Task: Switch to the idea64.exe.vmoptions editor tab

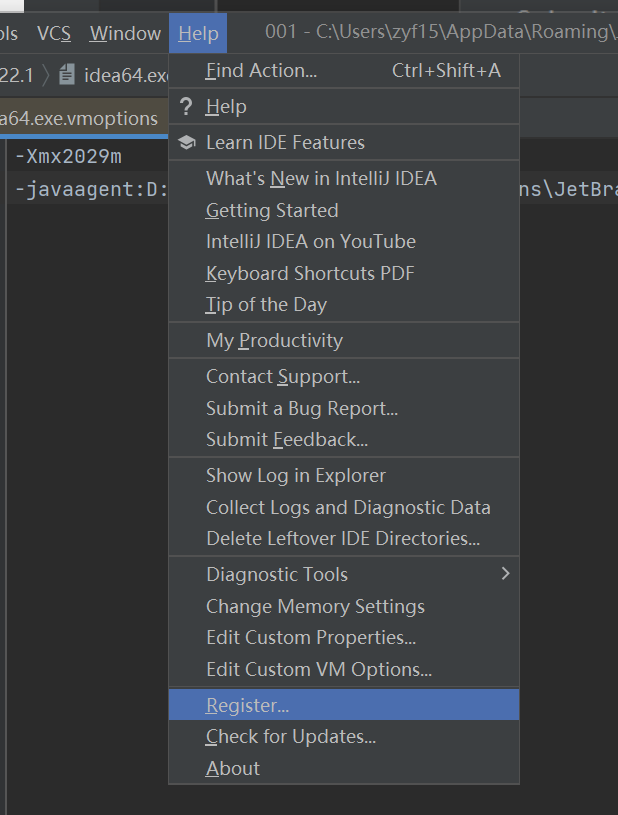Action: pos(79,119)
